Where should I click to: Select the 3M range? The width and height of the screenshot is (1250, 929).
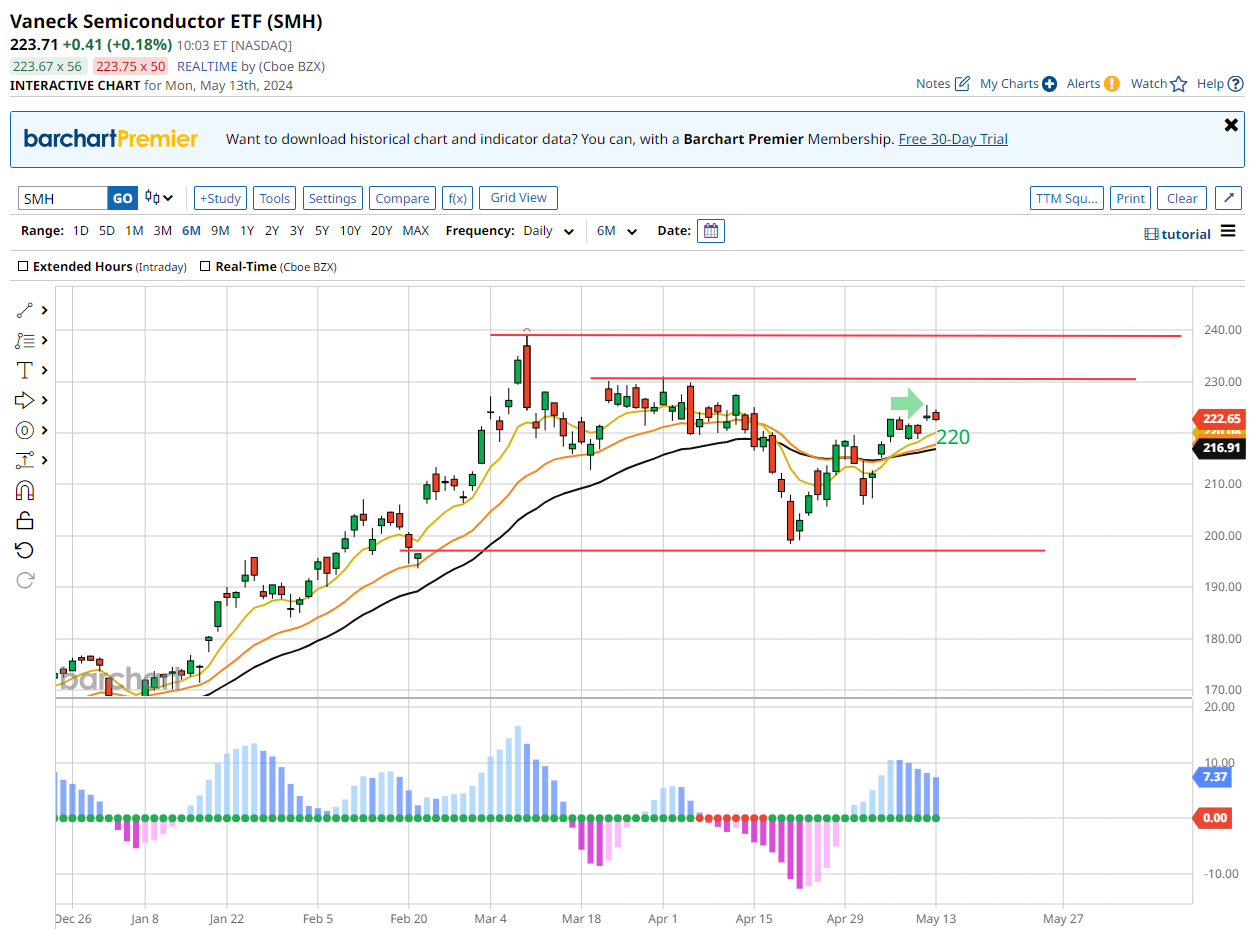(162, 231)
